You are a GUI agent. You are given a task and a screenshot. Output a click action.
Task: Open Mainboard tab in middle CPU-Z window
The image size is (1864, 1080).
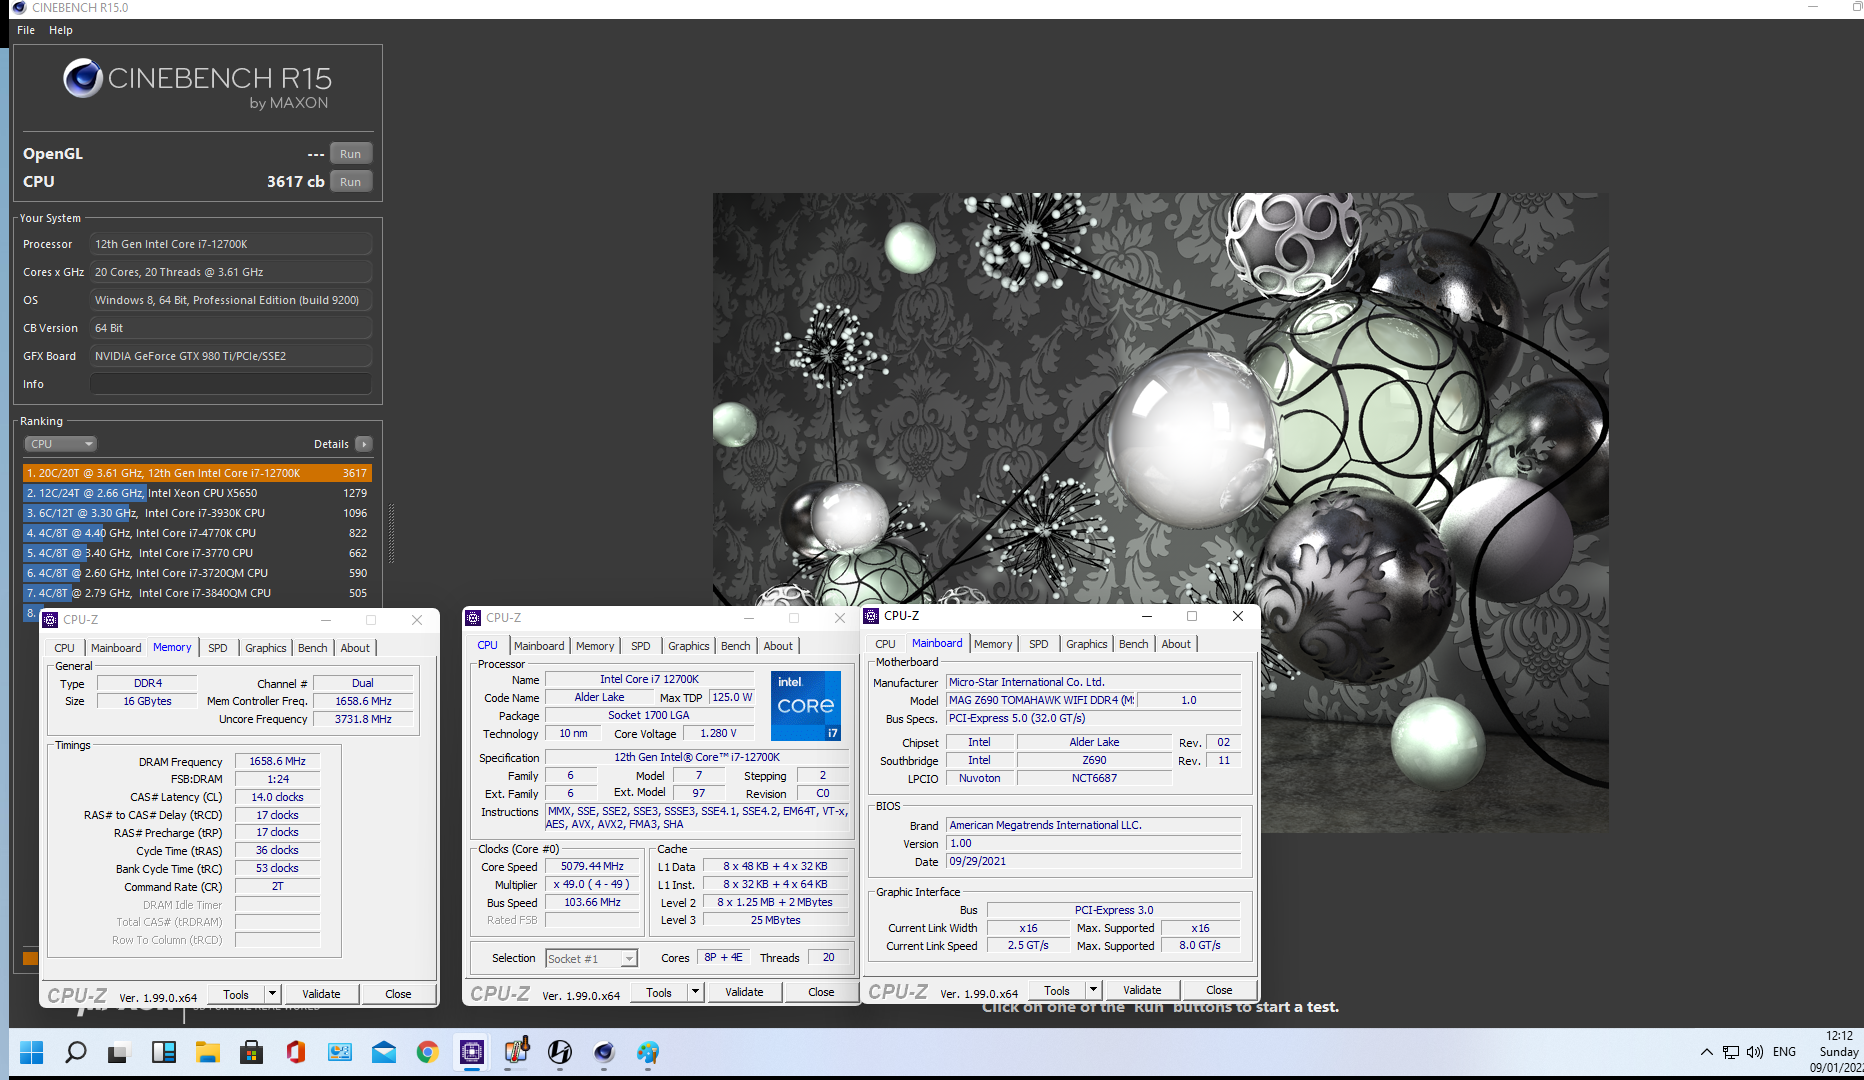tap(539, 646)
